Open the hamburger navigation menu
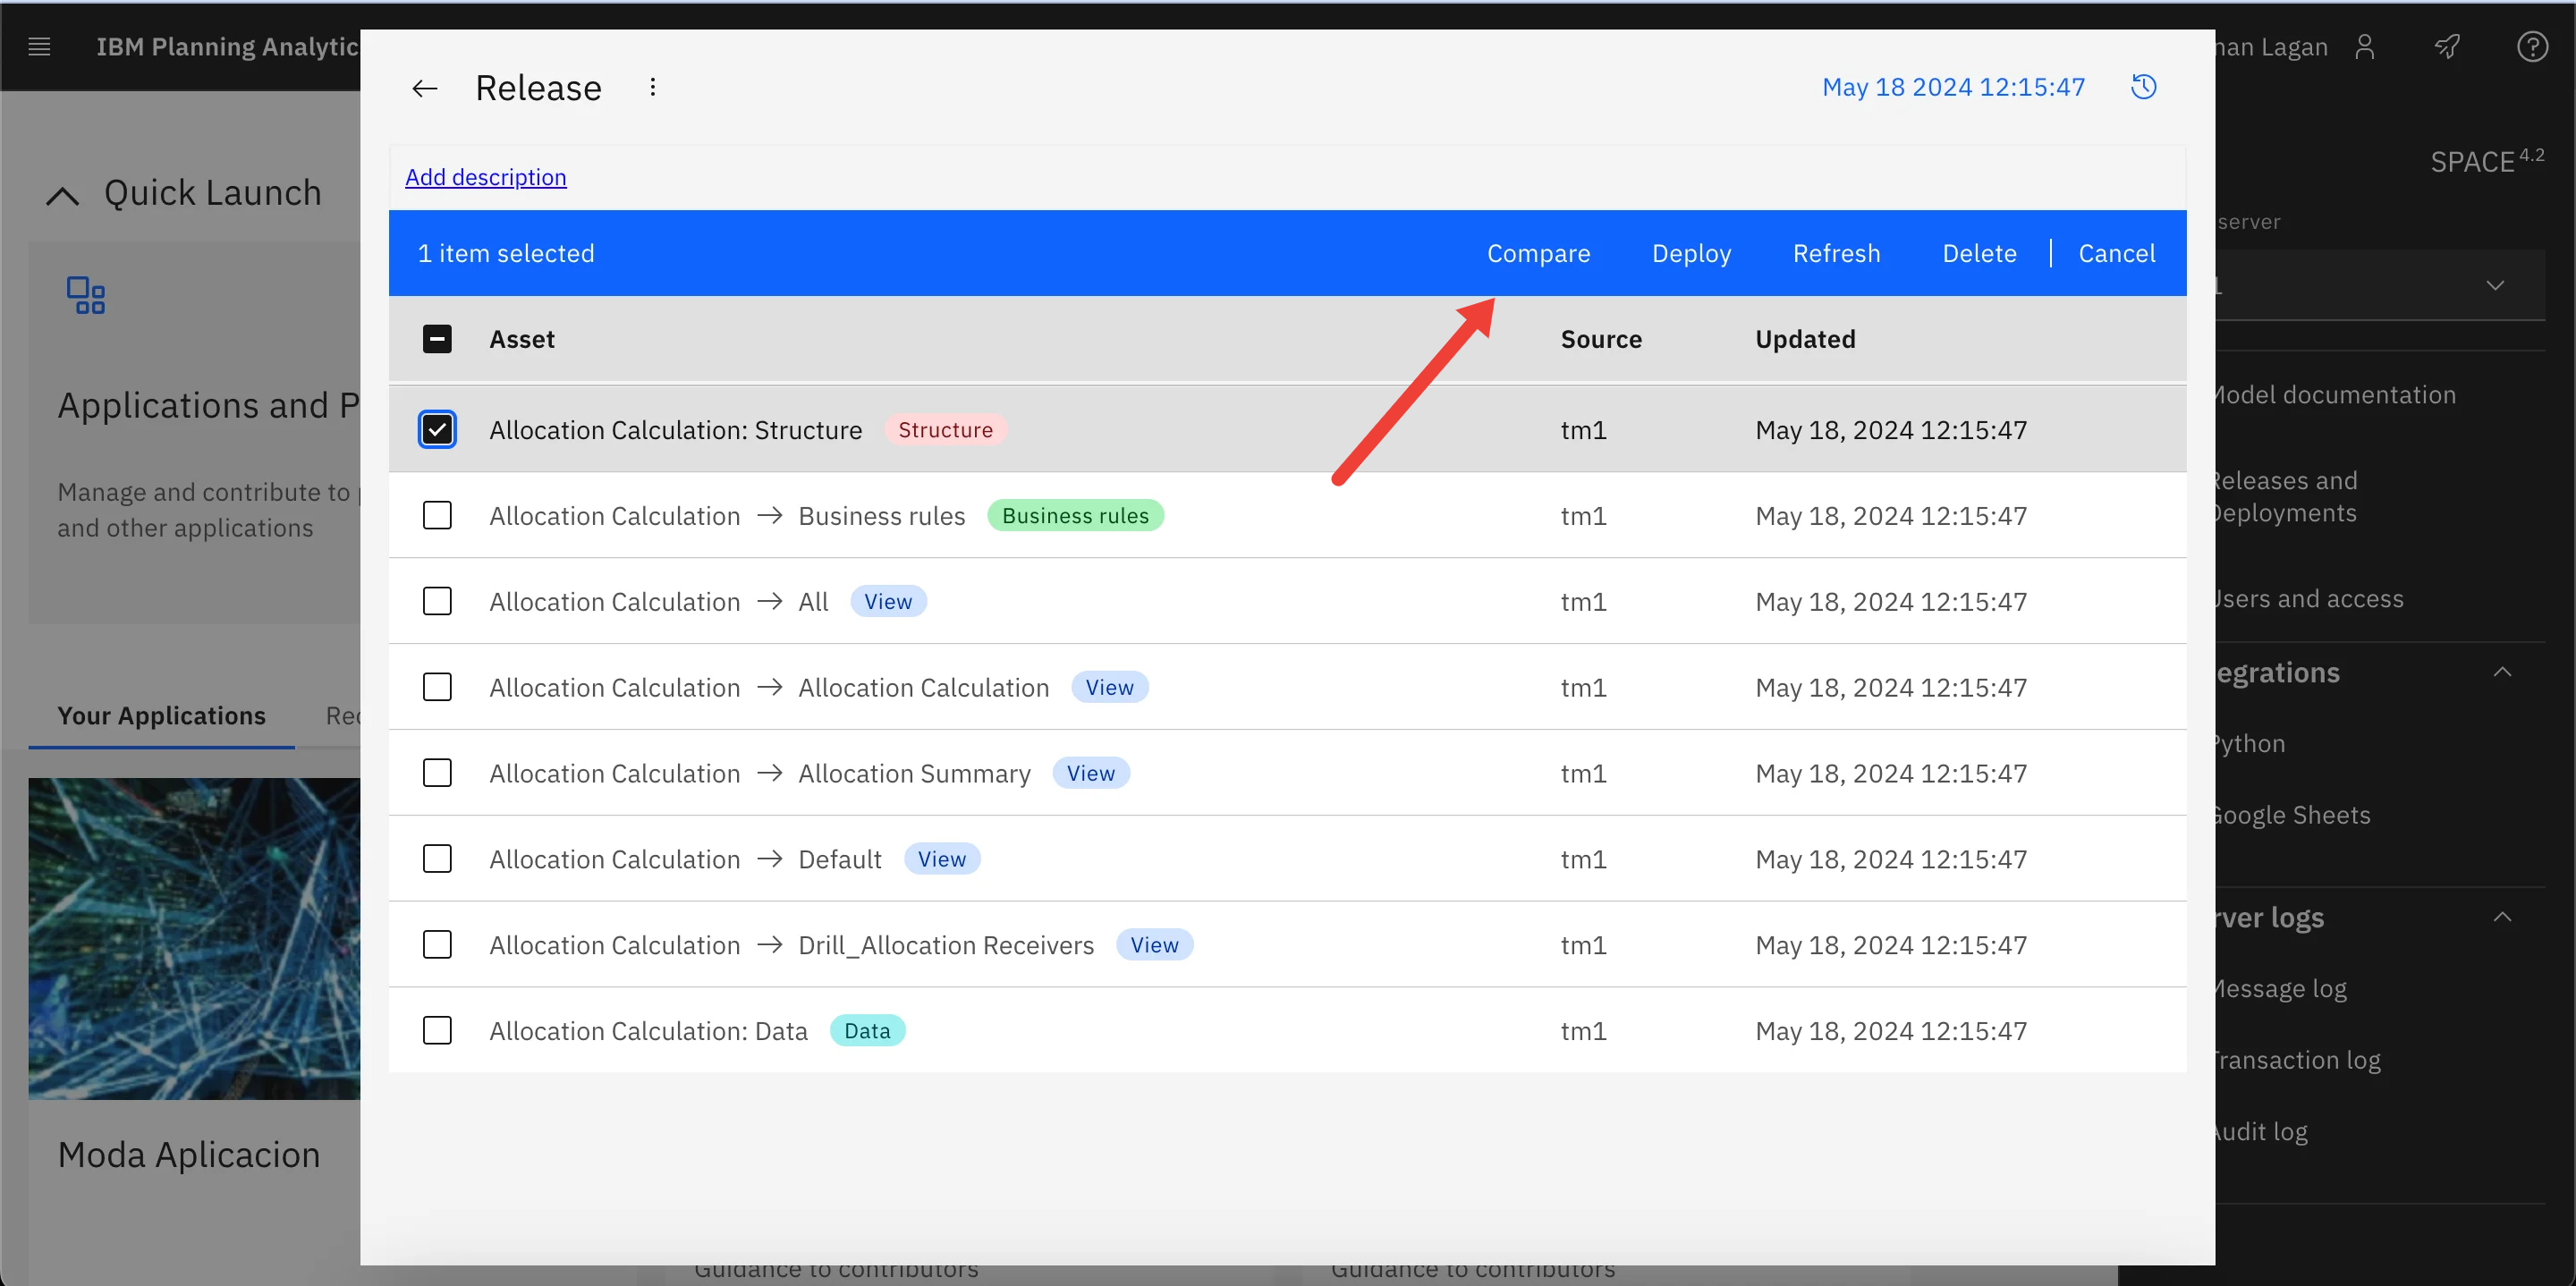Image resolution: width=2576 pixels, height=1286 pixels. click(x=39, y=46)
